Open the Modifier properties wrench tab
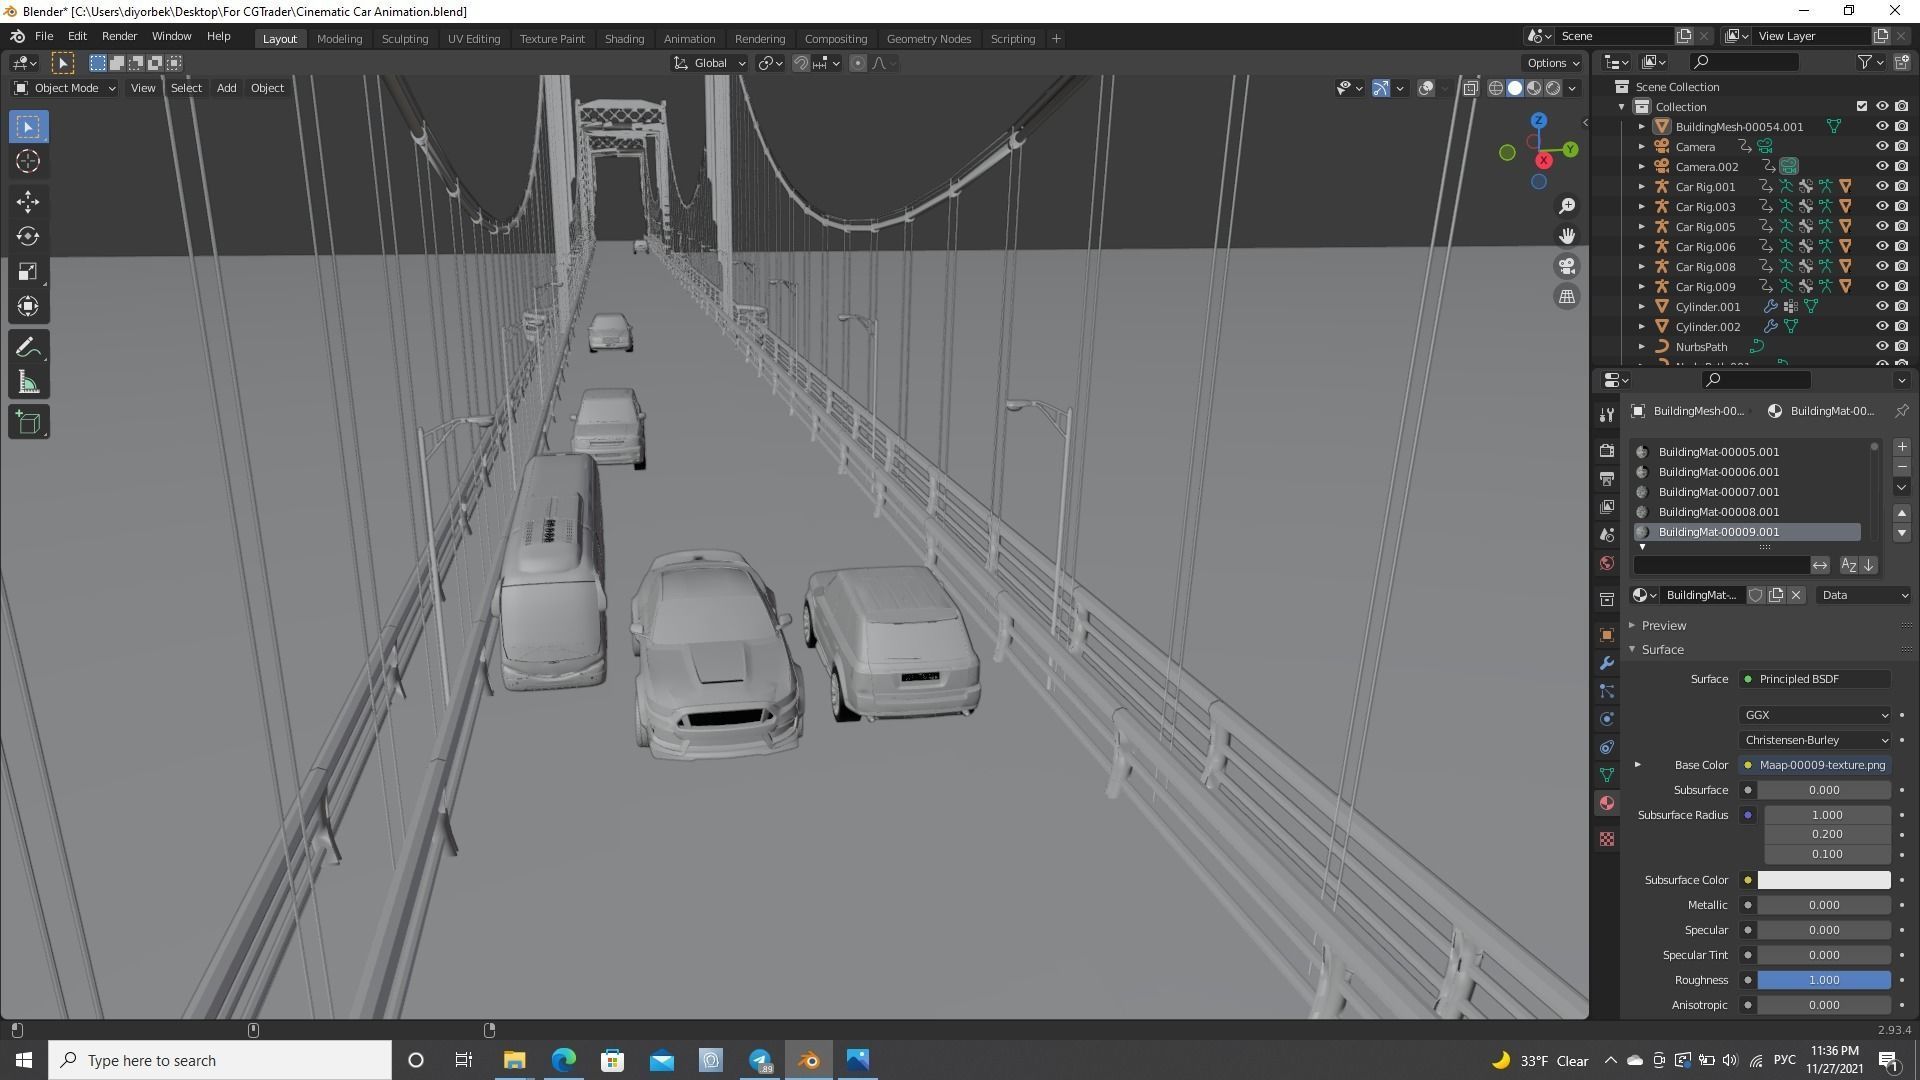The width and height of the screenshot is (1920, 1080). [1607, 663]
